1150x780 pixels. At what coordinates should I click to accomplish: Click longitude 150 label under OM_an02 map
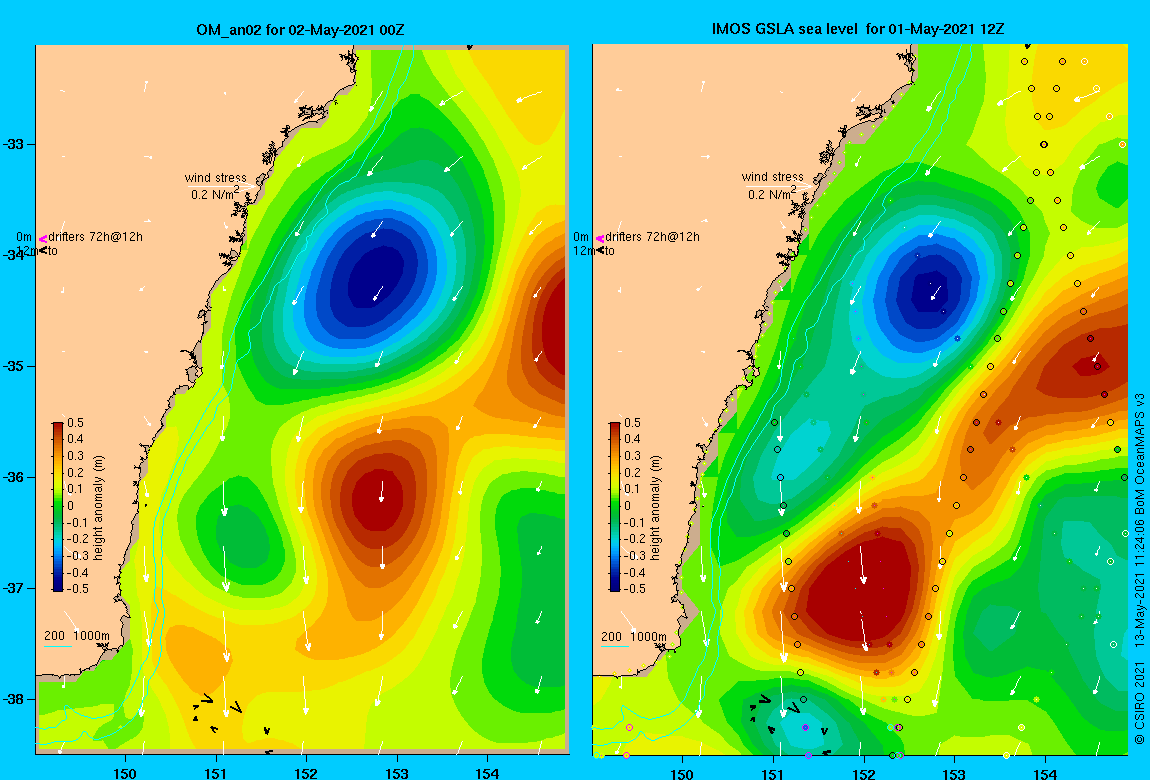pyautogui.click(x=125, y=773)
